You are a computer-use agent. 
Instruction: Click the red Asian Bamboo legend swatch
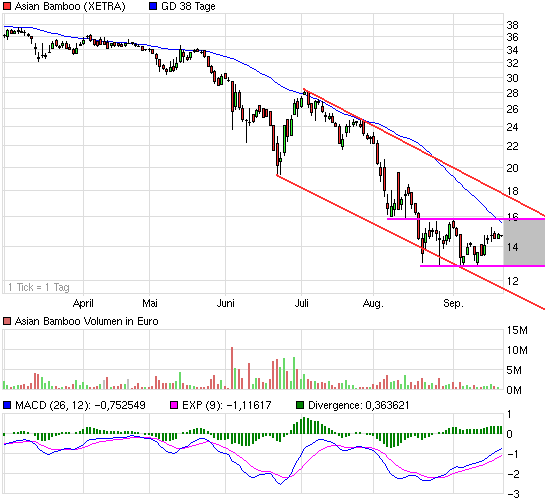7,6
